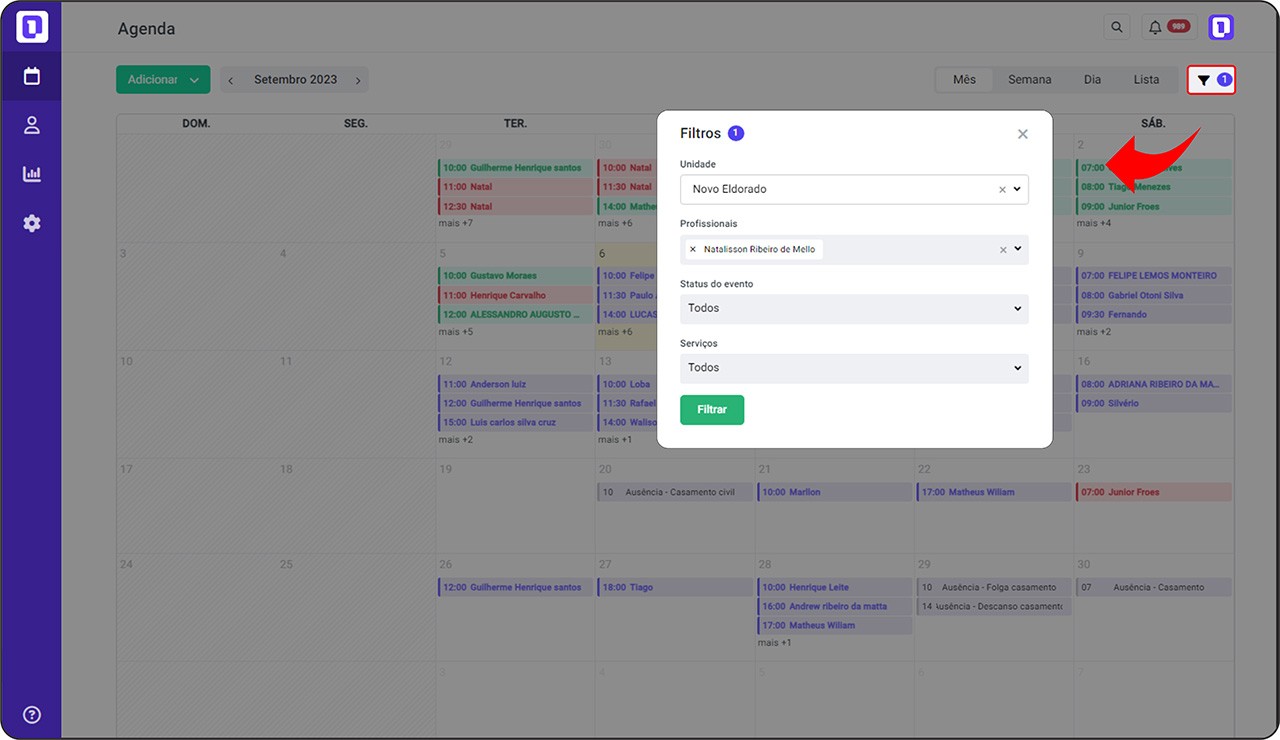Open the reports bar chart icon

[32, 174]
